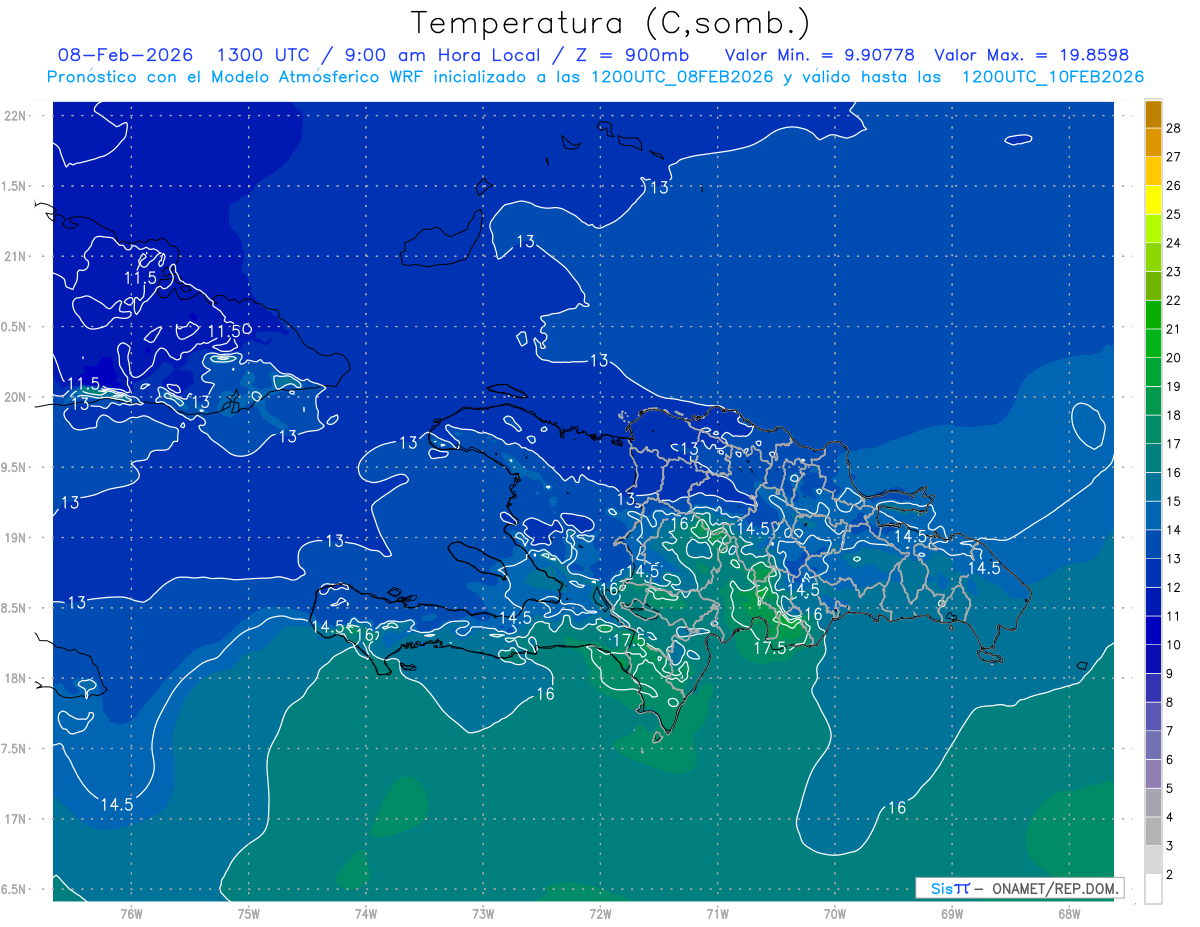
Task: Click the '73W' longitude axis label
Action: [483, 913]
